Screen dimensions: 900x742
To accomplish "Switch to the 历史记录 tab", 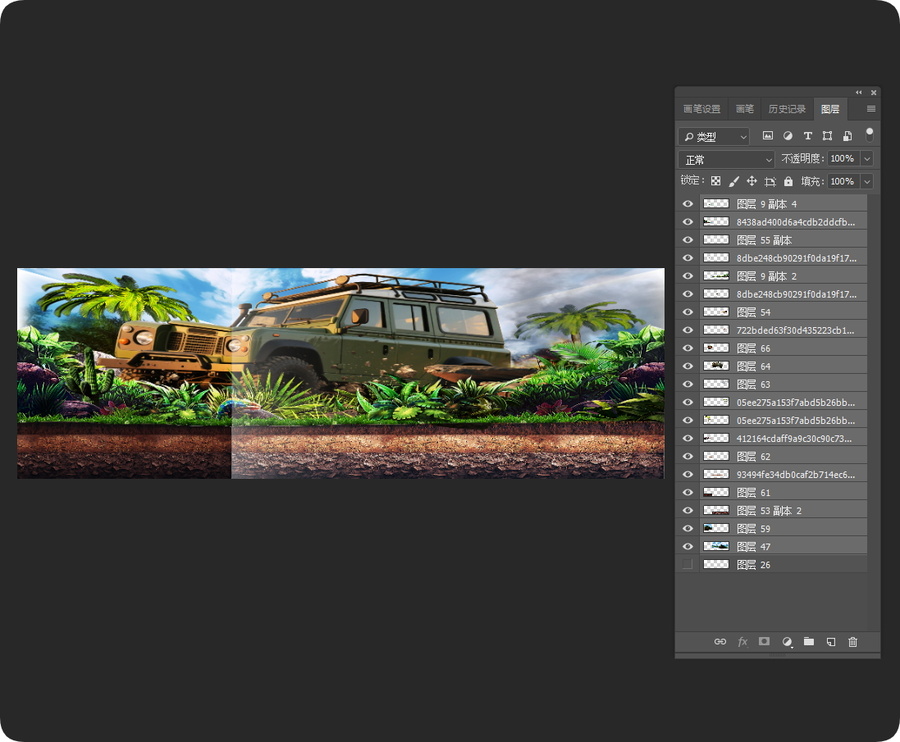I will coord(787,109).
